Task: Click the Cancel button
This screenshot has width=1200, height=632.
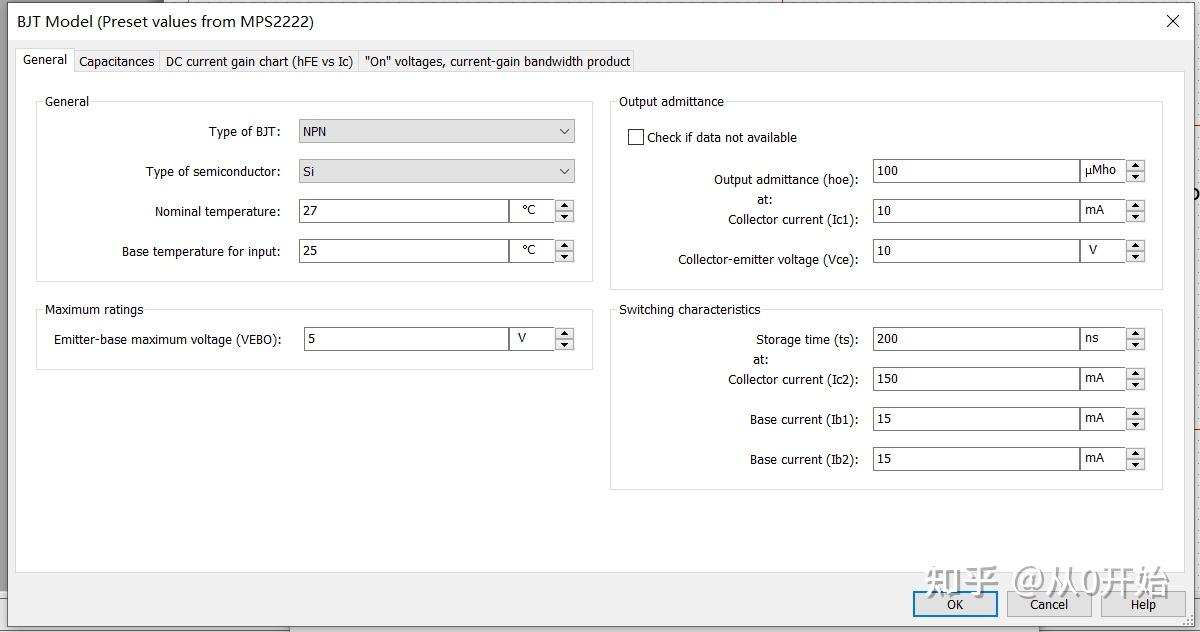Action: point(1049,604)
